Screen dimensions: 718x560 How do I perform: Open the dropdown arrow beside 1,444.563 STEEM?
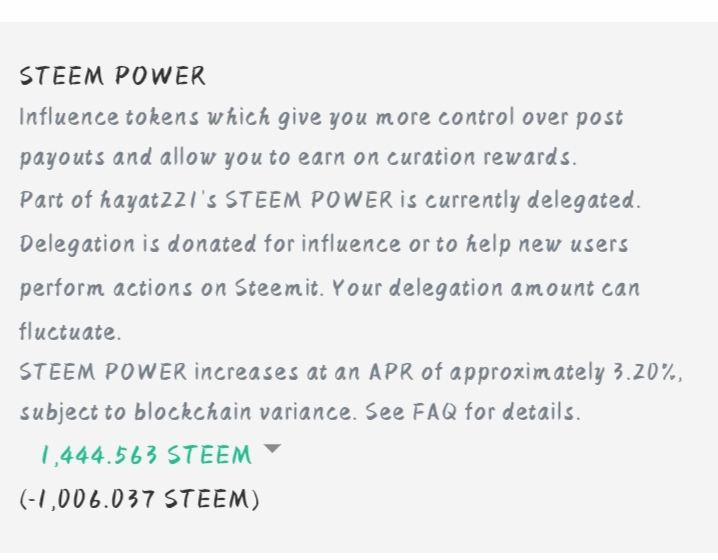270,451
